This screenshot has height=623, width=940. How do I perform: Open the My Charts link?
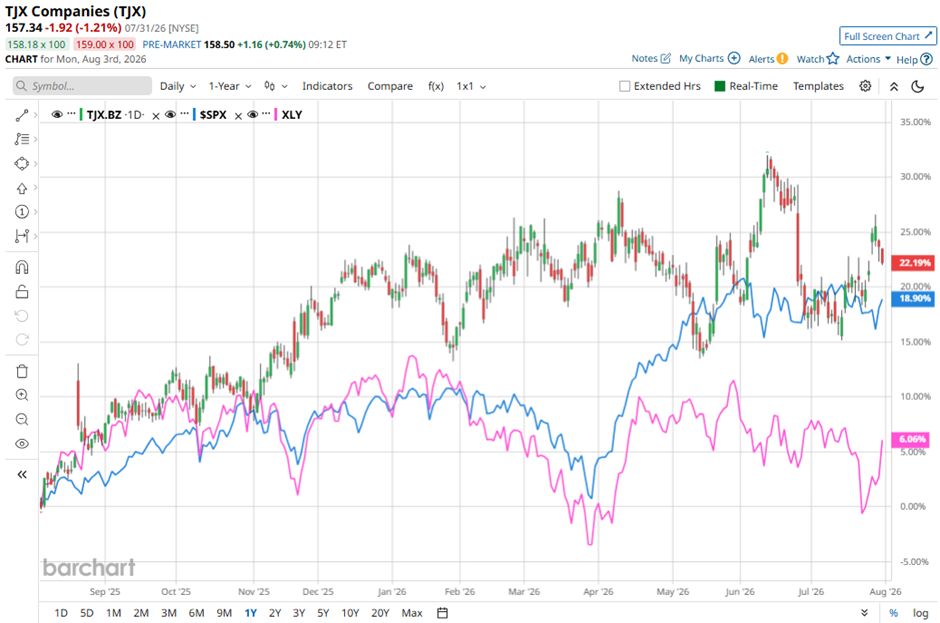(x=701, y=58)
